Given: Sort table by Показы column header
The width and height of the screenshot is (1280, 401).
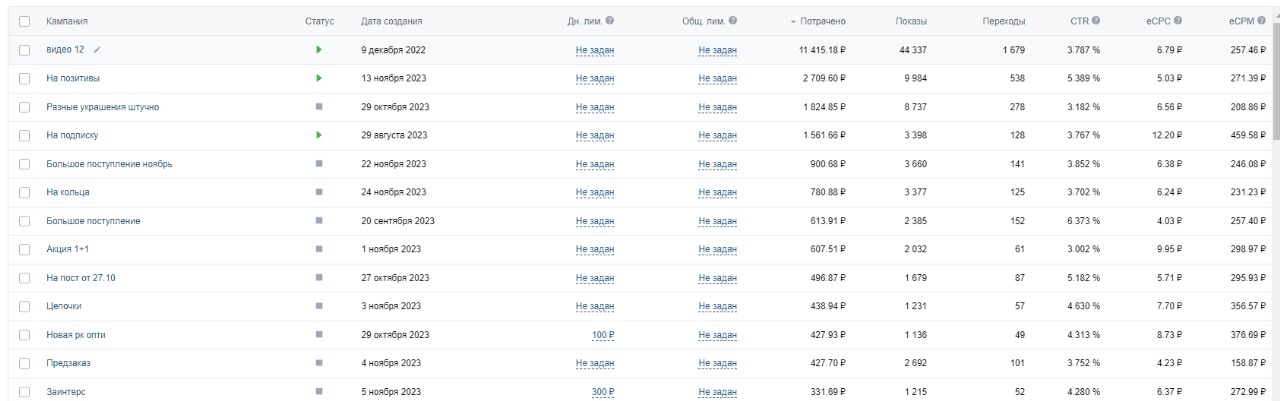Looking at the screenshot, I should (x=910, y=21).
